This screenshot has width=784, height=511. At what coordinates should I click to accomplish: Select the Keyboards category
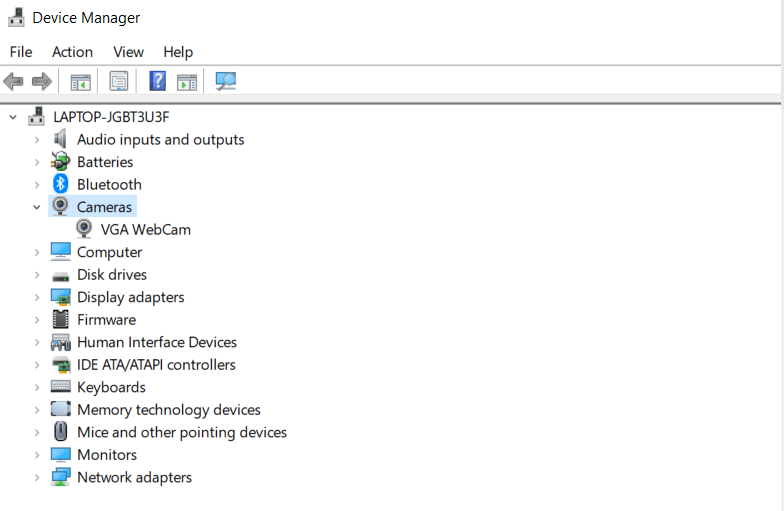pos(111,388)
